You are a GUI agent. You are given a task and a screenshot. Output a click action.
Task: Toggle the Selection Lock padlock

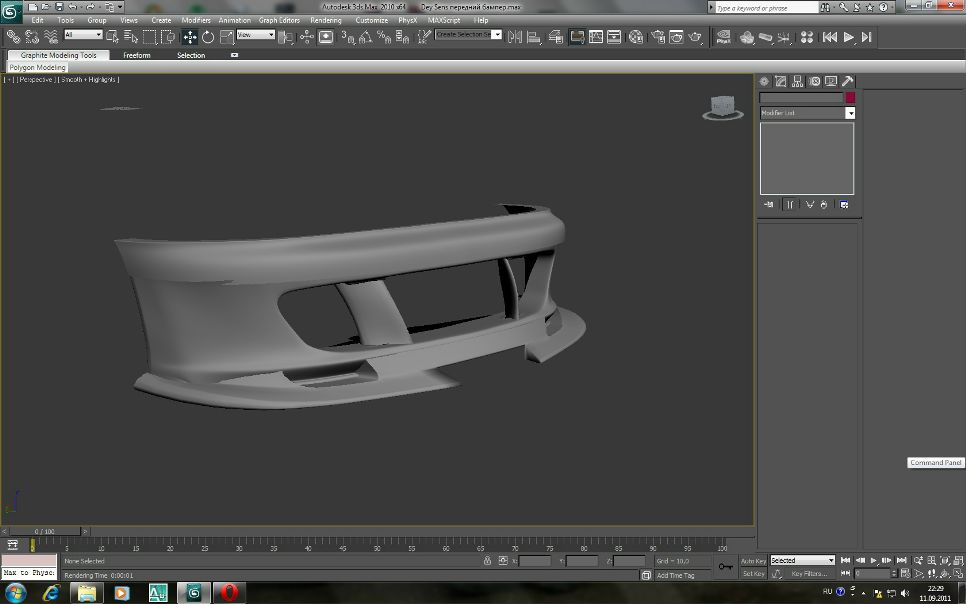487,561
